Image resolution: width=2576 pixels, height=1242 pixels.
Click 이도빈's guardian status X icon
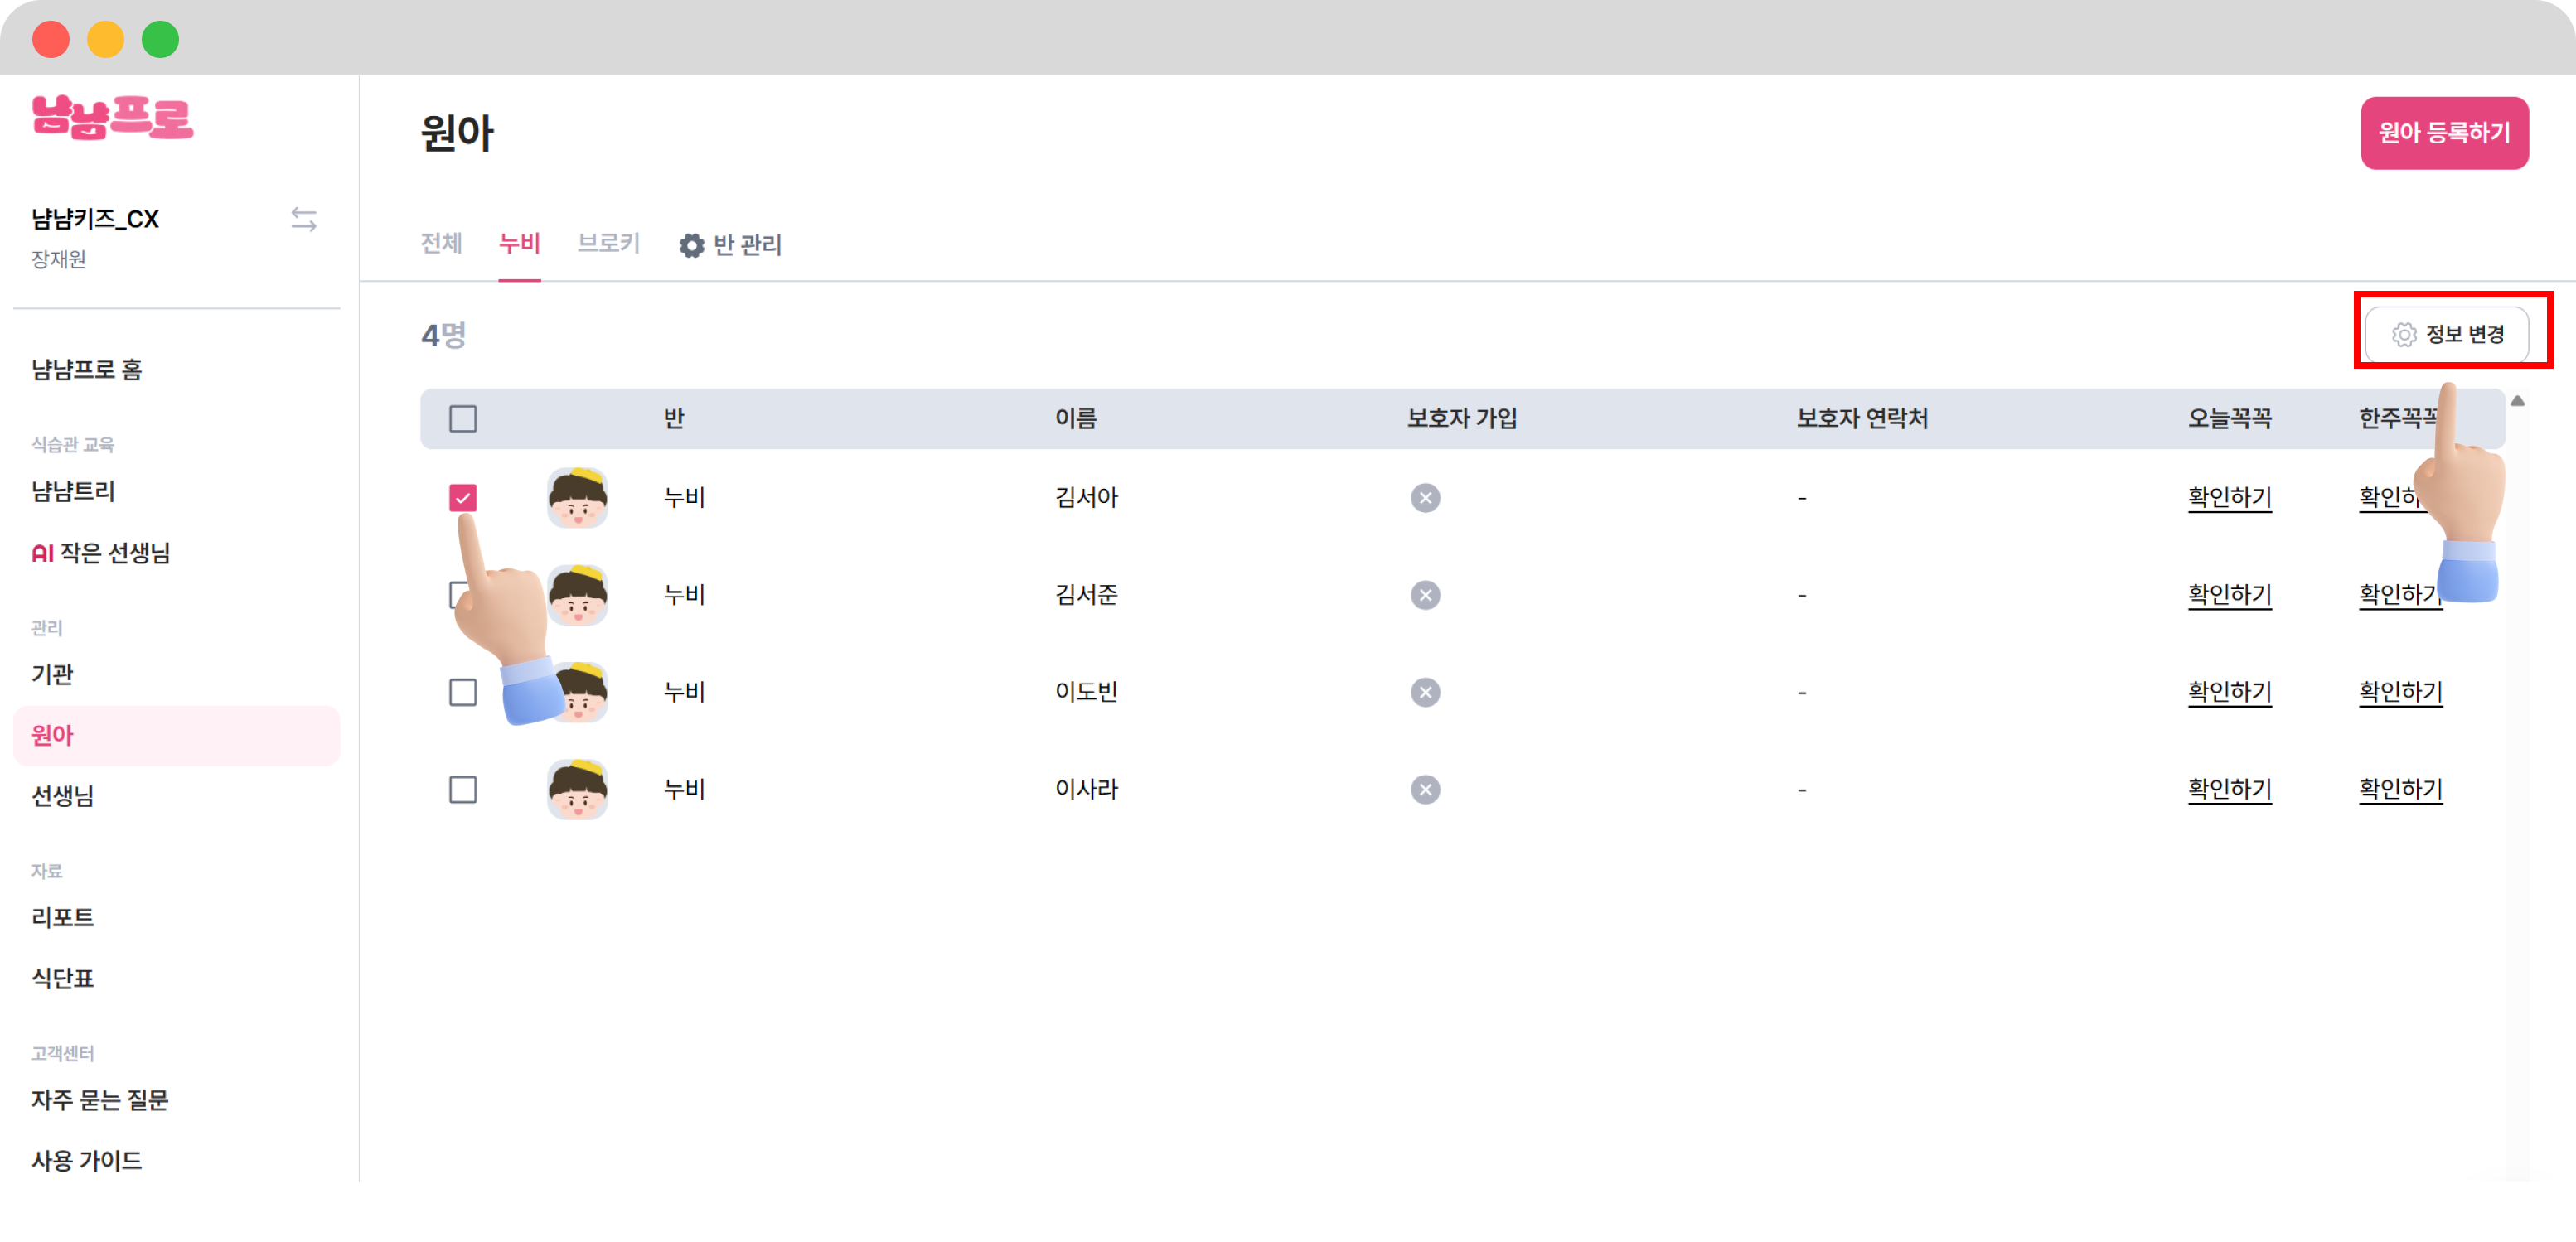pyautogui.click(x=1425, y=693)
